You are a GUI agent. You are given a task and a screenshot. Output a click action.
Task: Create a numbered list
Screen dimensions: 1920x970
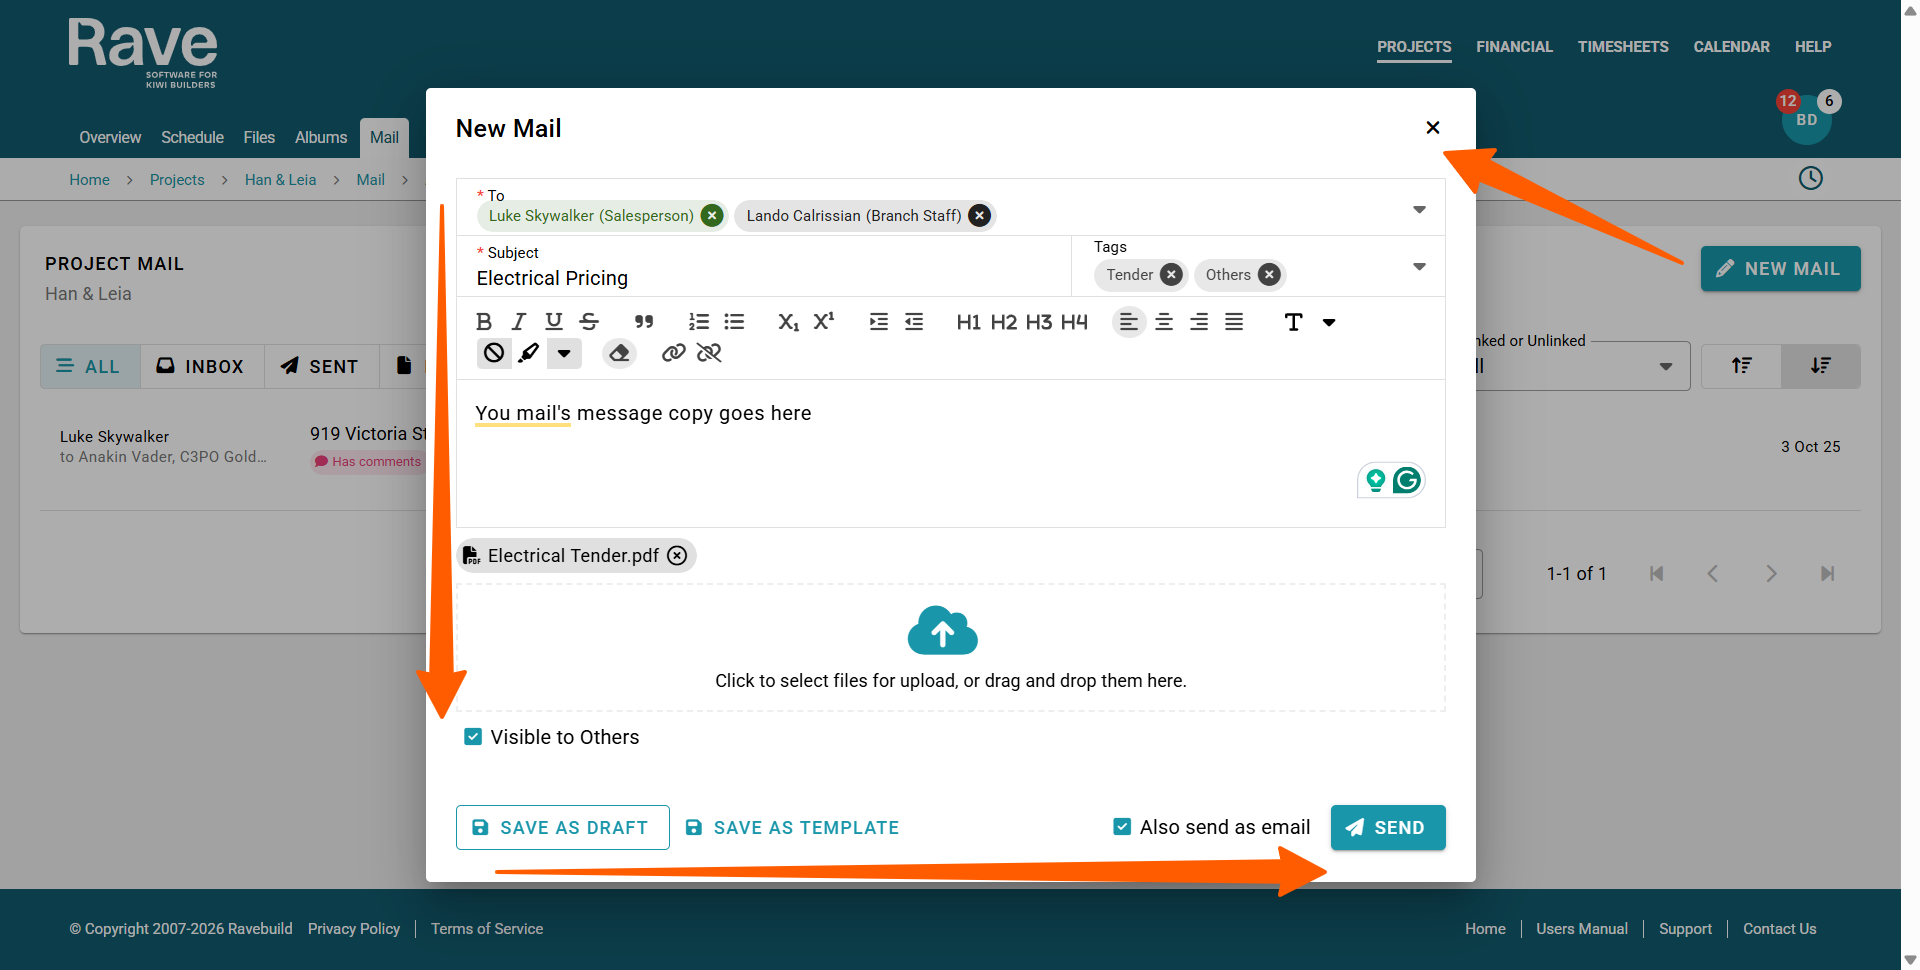[x=698, y=322]
